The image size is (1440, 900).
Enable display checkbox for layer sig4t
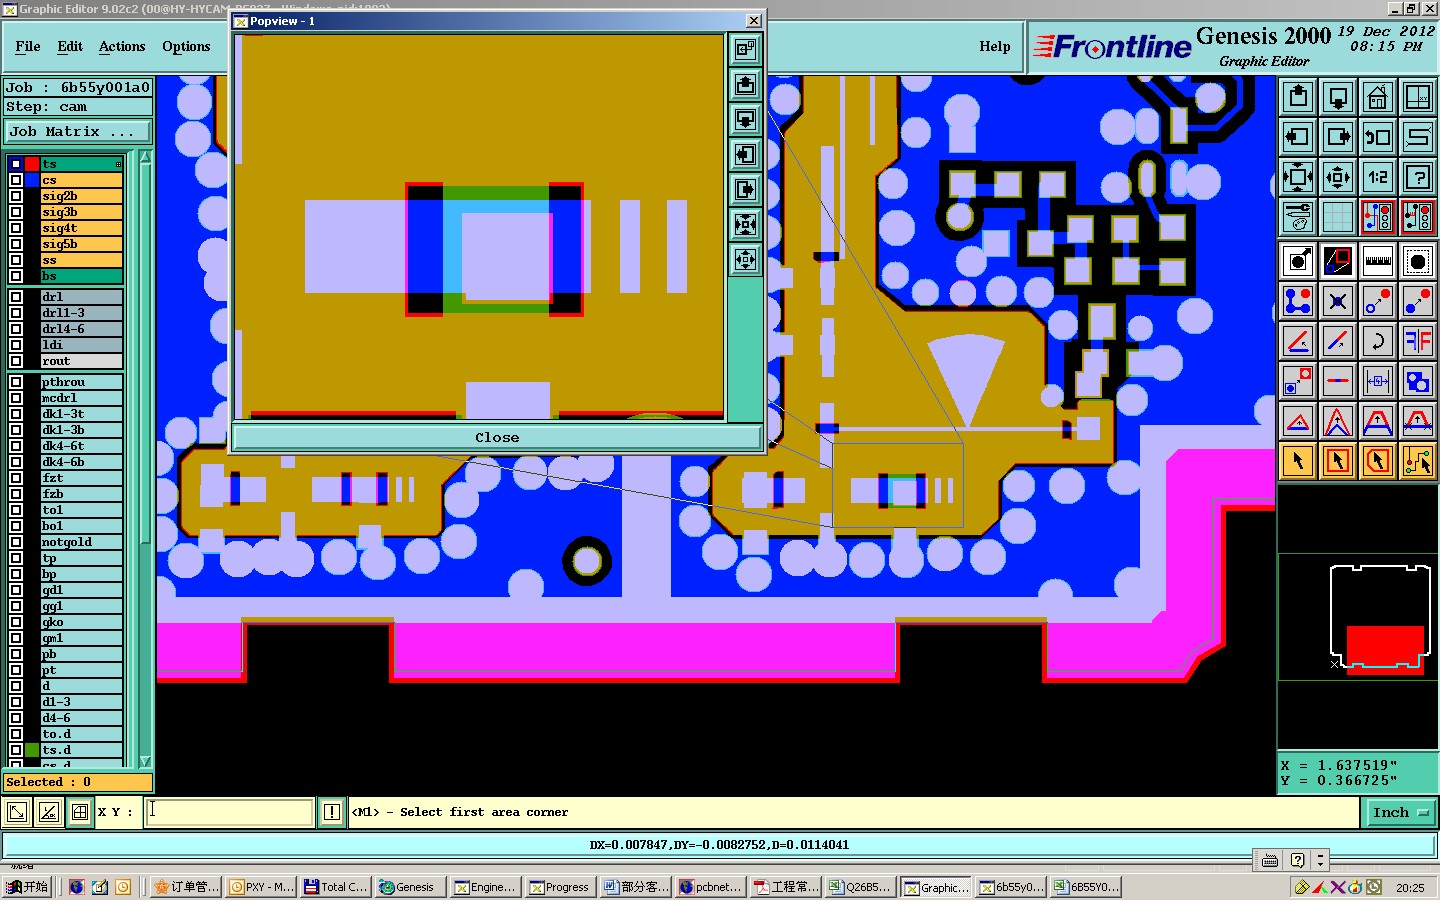coord(16,228)
